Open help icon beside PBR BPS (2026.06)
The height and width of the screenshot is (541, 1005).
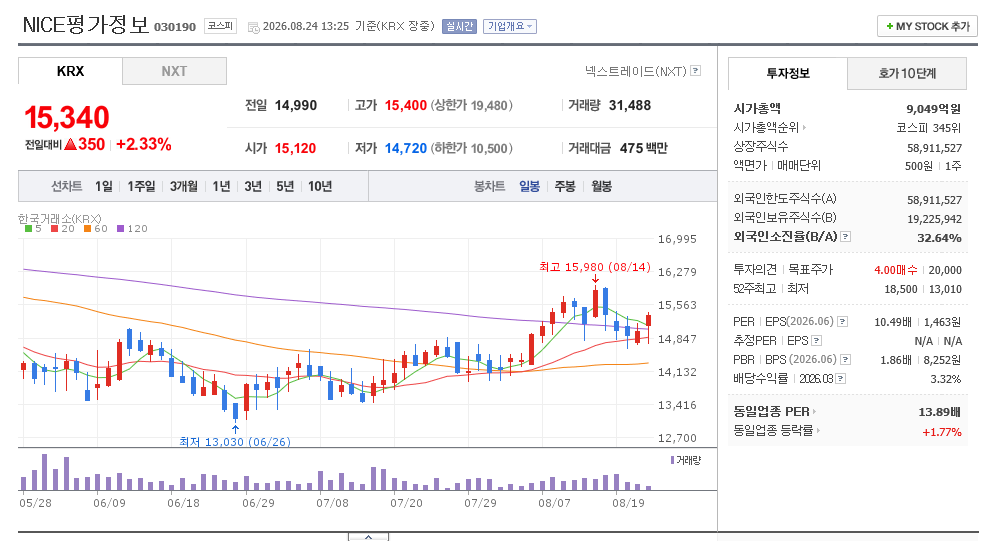(845, 360)
